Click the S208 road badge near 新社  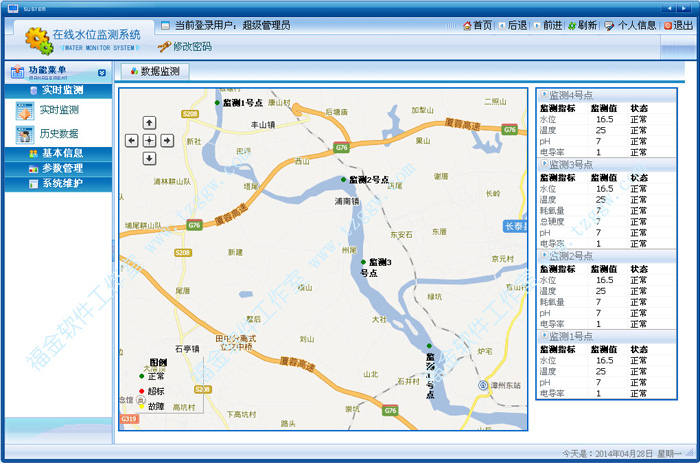coord(190,114)
